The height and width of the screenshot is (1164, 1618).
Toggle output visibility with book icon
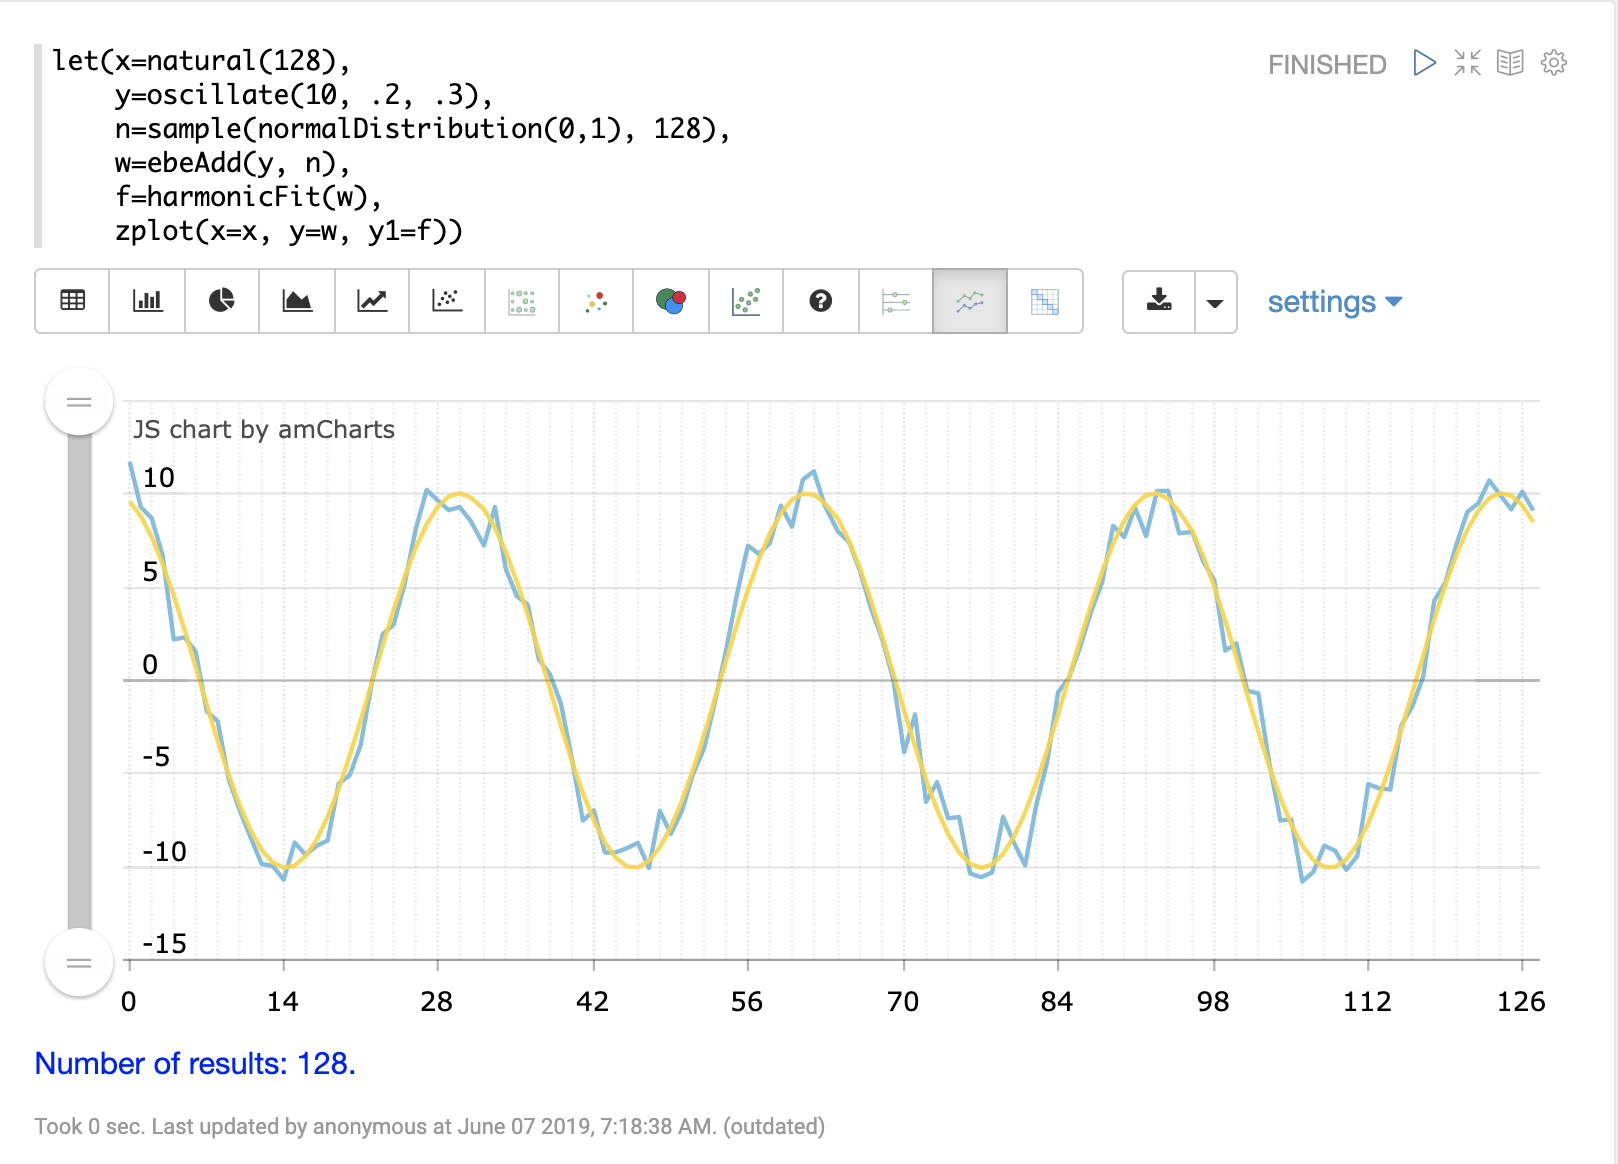(1510, 63)
